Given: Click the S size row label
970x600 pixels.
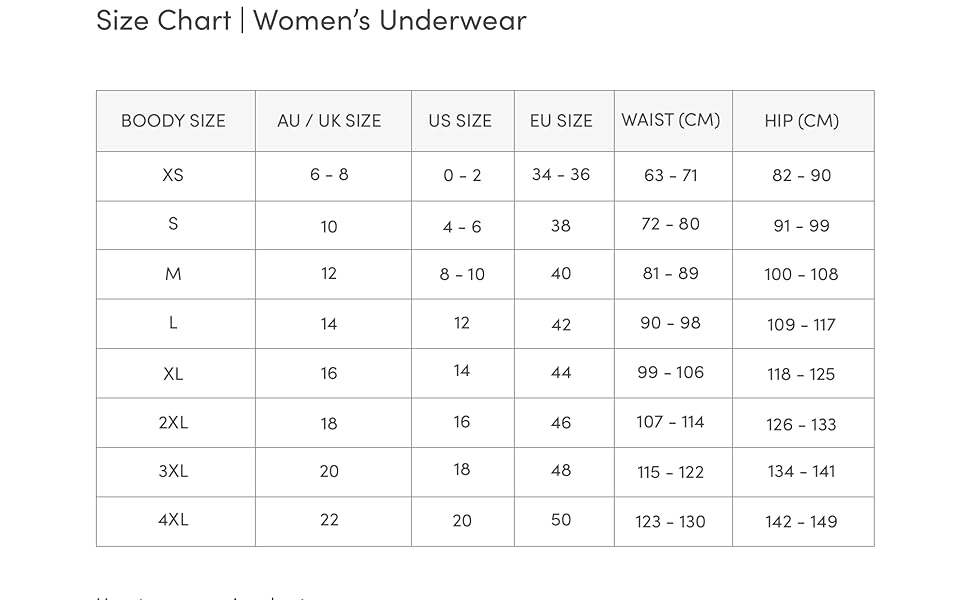Looking at the screenshot, I should [x=173, y=224].
